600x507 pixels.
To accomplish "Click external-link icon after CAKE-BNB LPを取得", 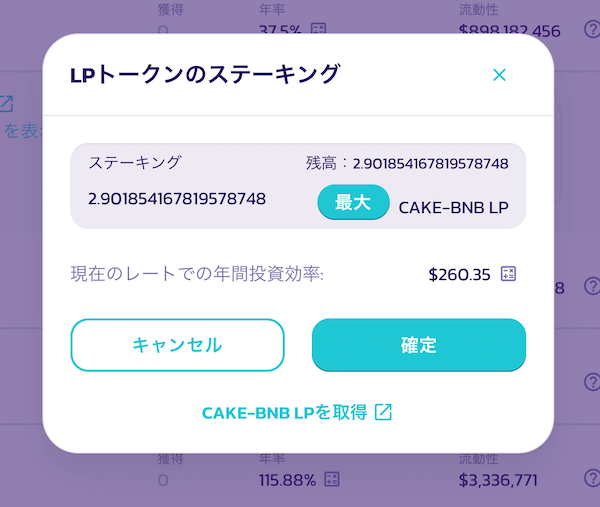I will click(383, 412).
